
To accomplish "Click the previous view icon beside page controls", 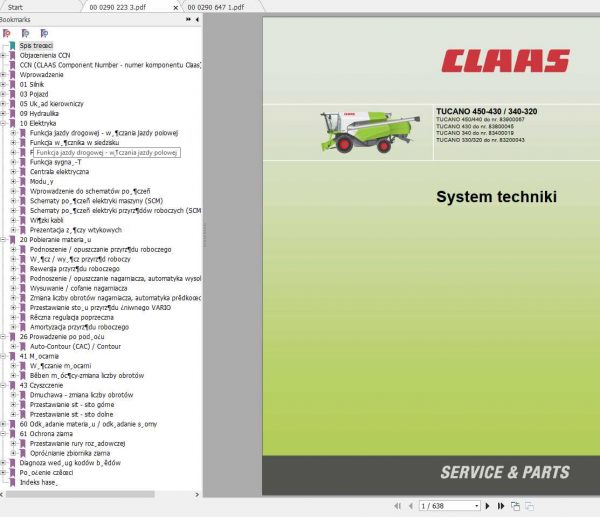I will pyautogui.click(x=515, y=506).
